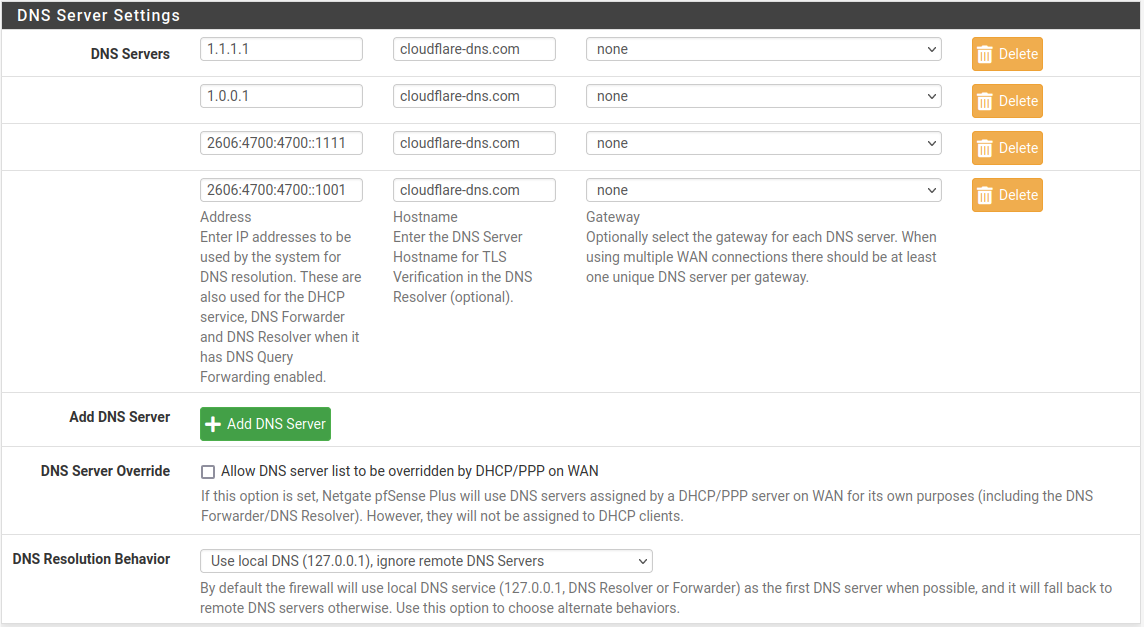Open the DNS Resolution Behavior dropdown
This screenshot has width=1144, height=627.
(425, 561)
